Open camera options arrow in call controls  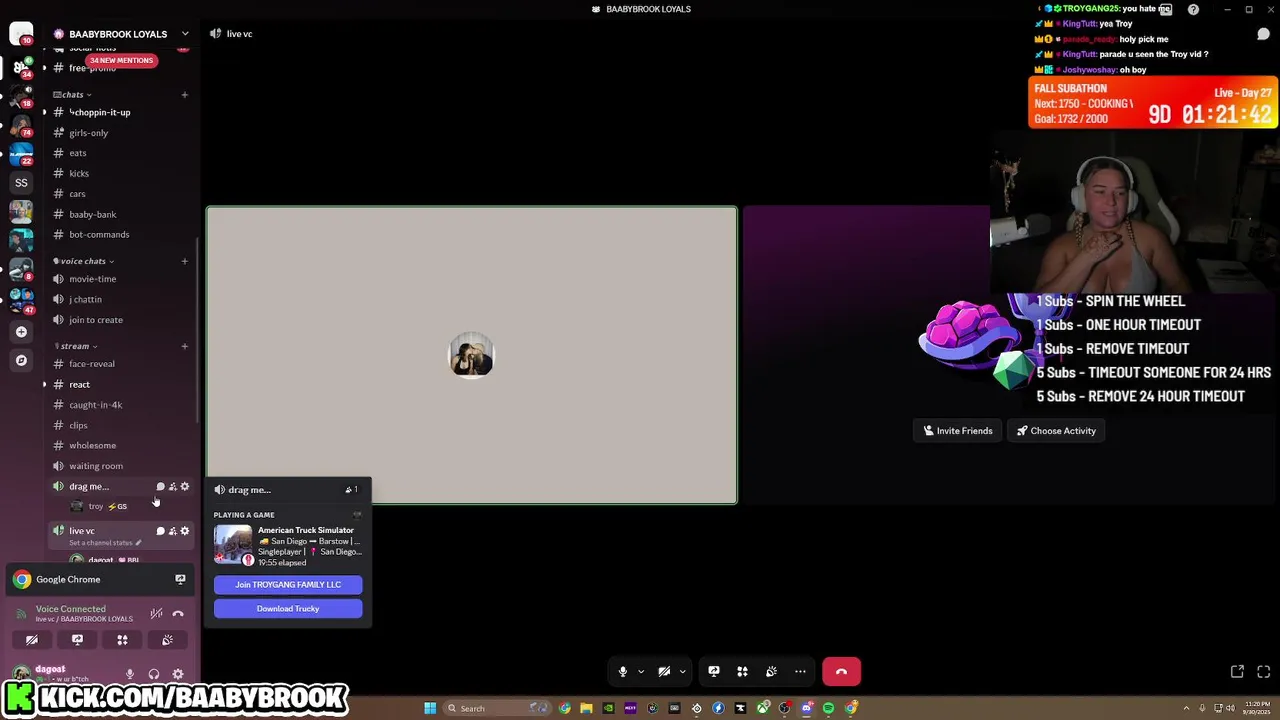[x=682, y=672]
